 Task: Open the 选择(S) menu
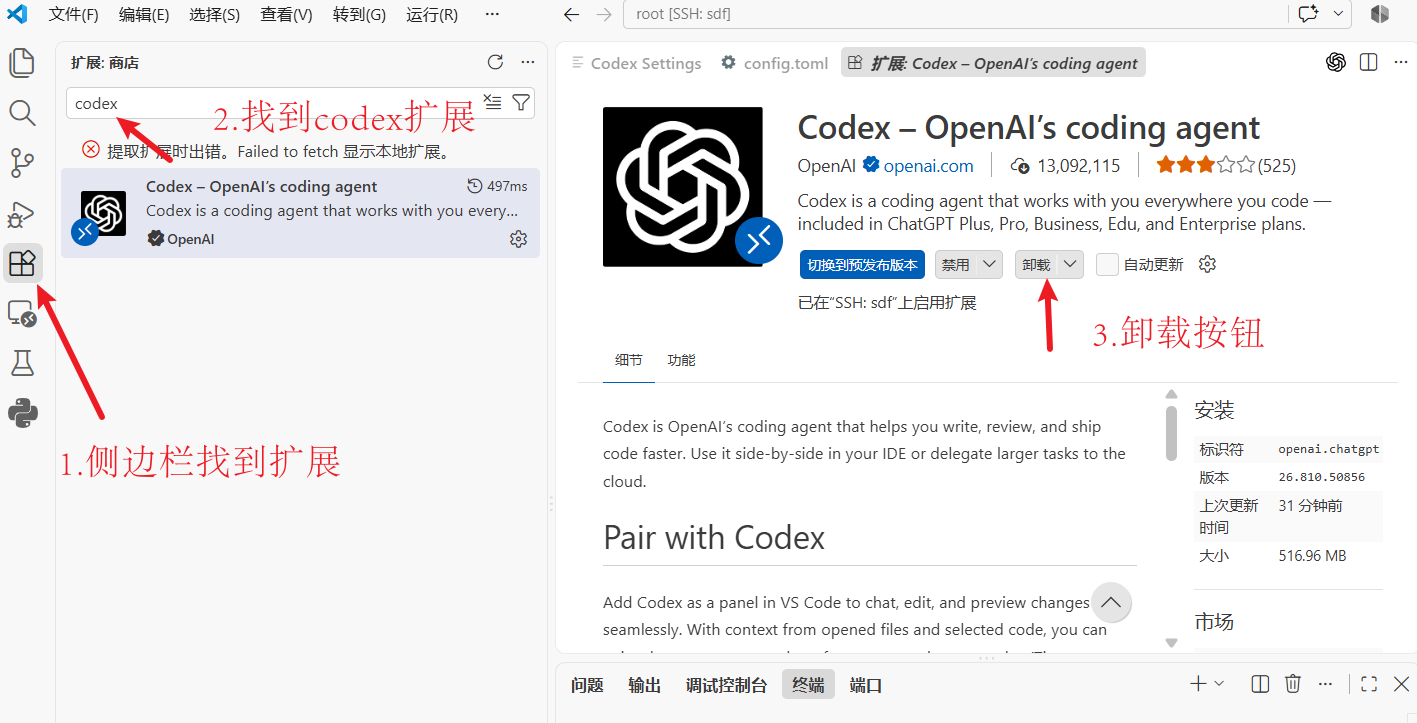coord(215,14)
